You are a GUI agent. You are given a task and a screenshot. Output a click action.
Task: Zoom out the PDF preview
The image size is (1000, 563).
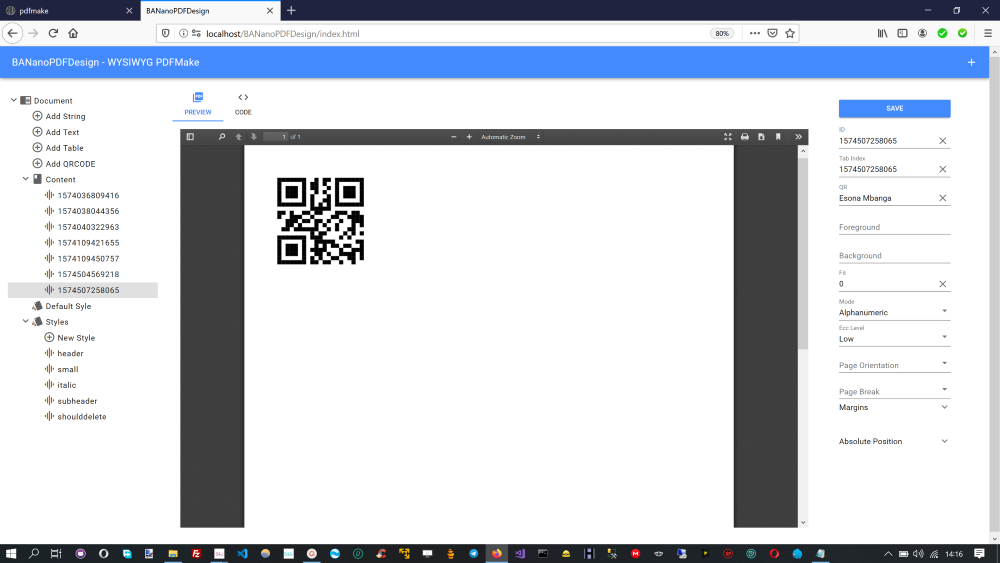453,136
